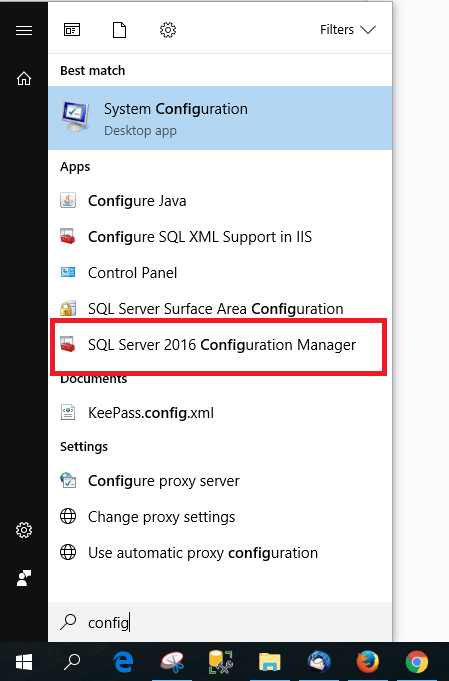Open Configure Java app
449x681 pixels.
pyautogui.click(x=220, y=201)
